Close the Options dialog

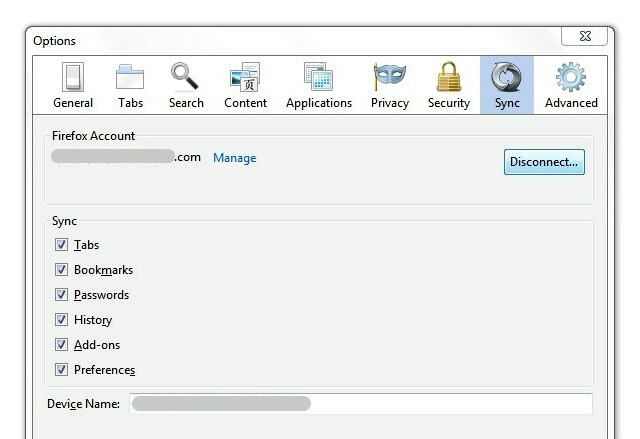tap(585, 36)
